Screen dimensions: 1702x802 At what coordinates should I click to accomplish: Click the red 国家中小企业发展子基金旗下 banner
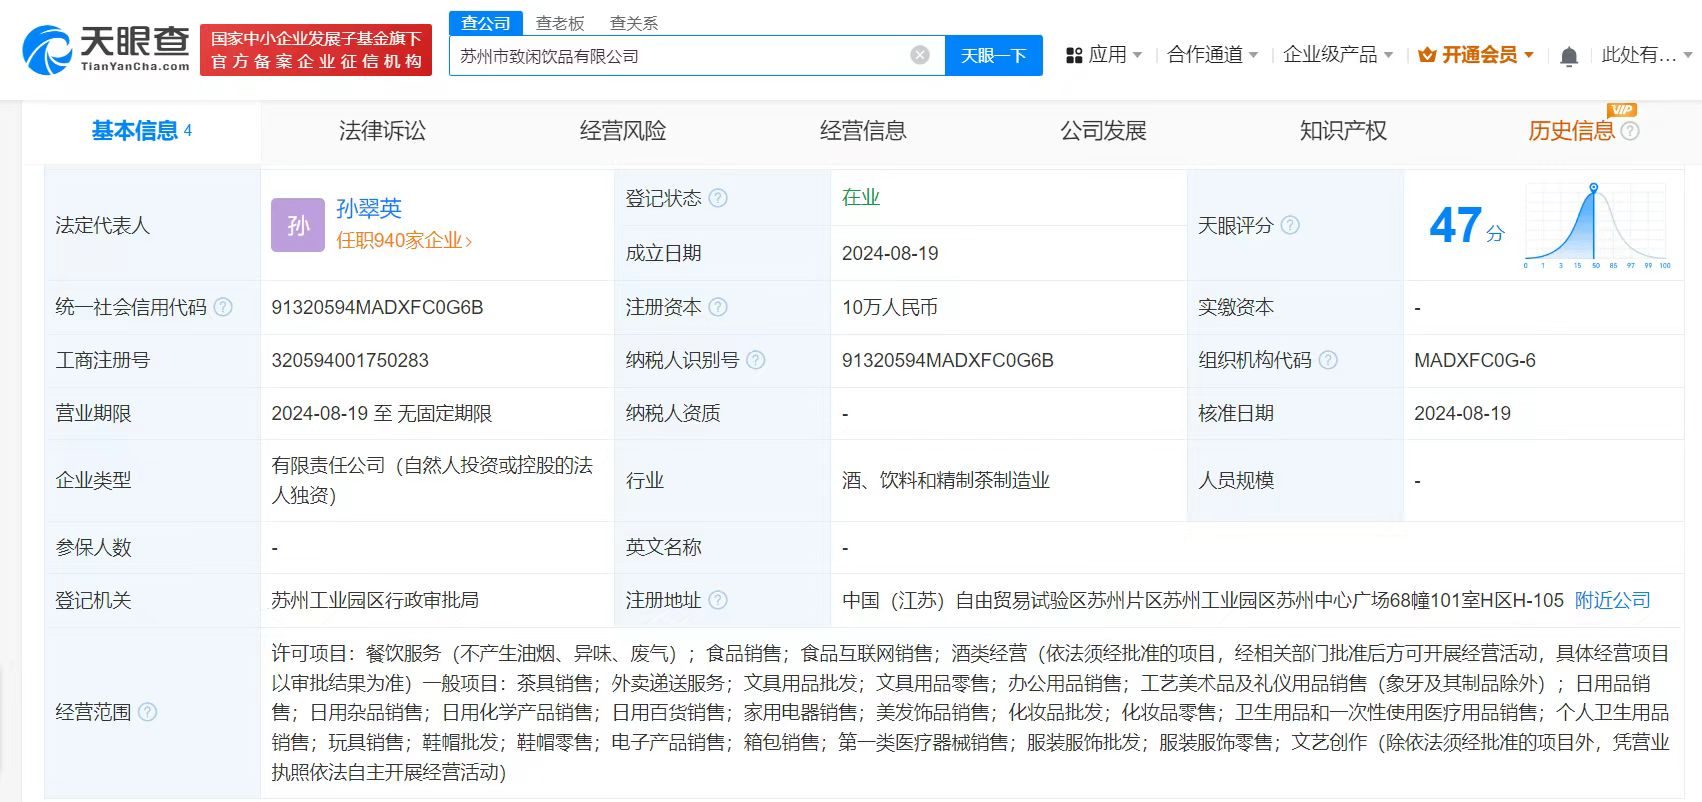(x=316, y=50)
